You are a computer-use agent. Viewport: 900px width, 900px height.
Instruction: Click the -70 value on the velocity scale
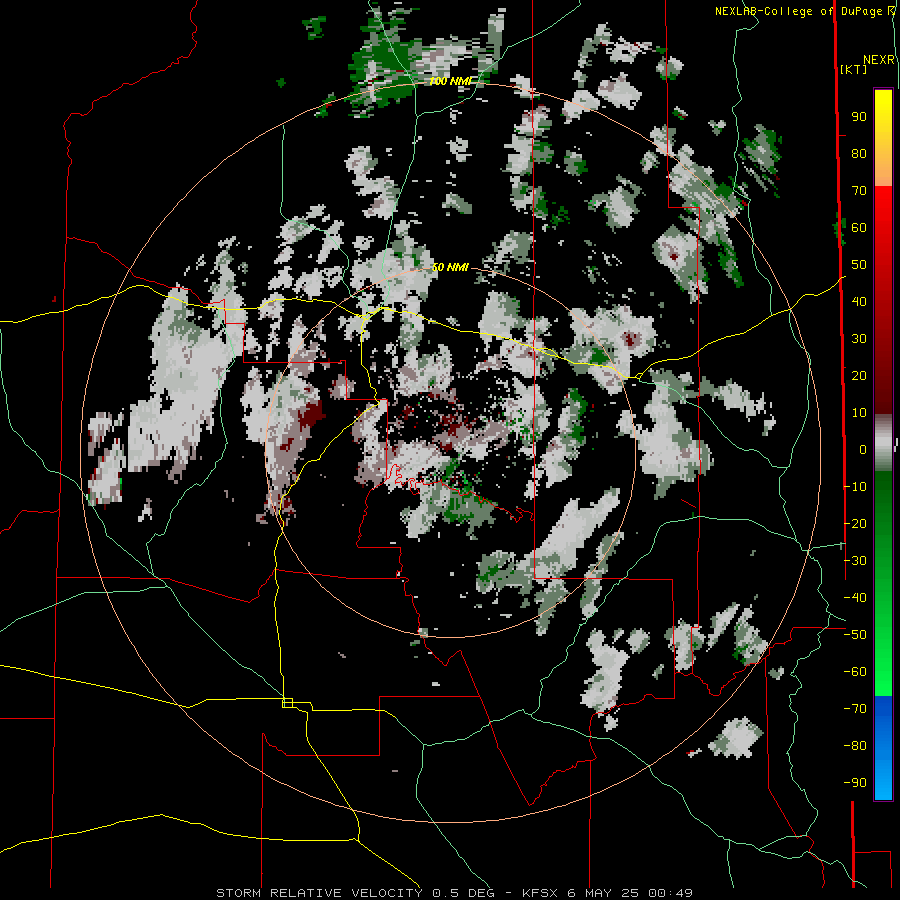pyautogui.click(x=855, y=709)
